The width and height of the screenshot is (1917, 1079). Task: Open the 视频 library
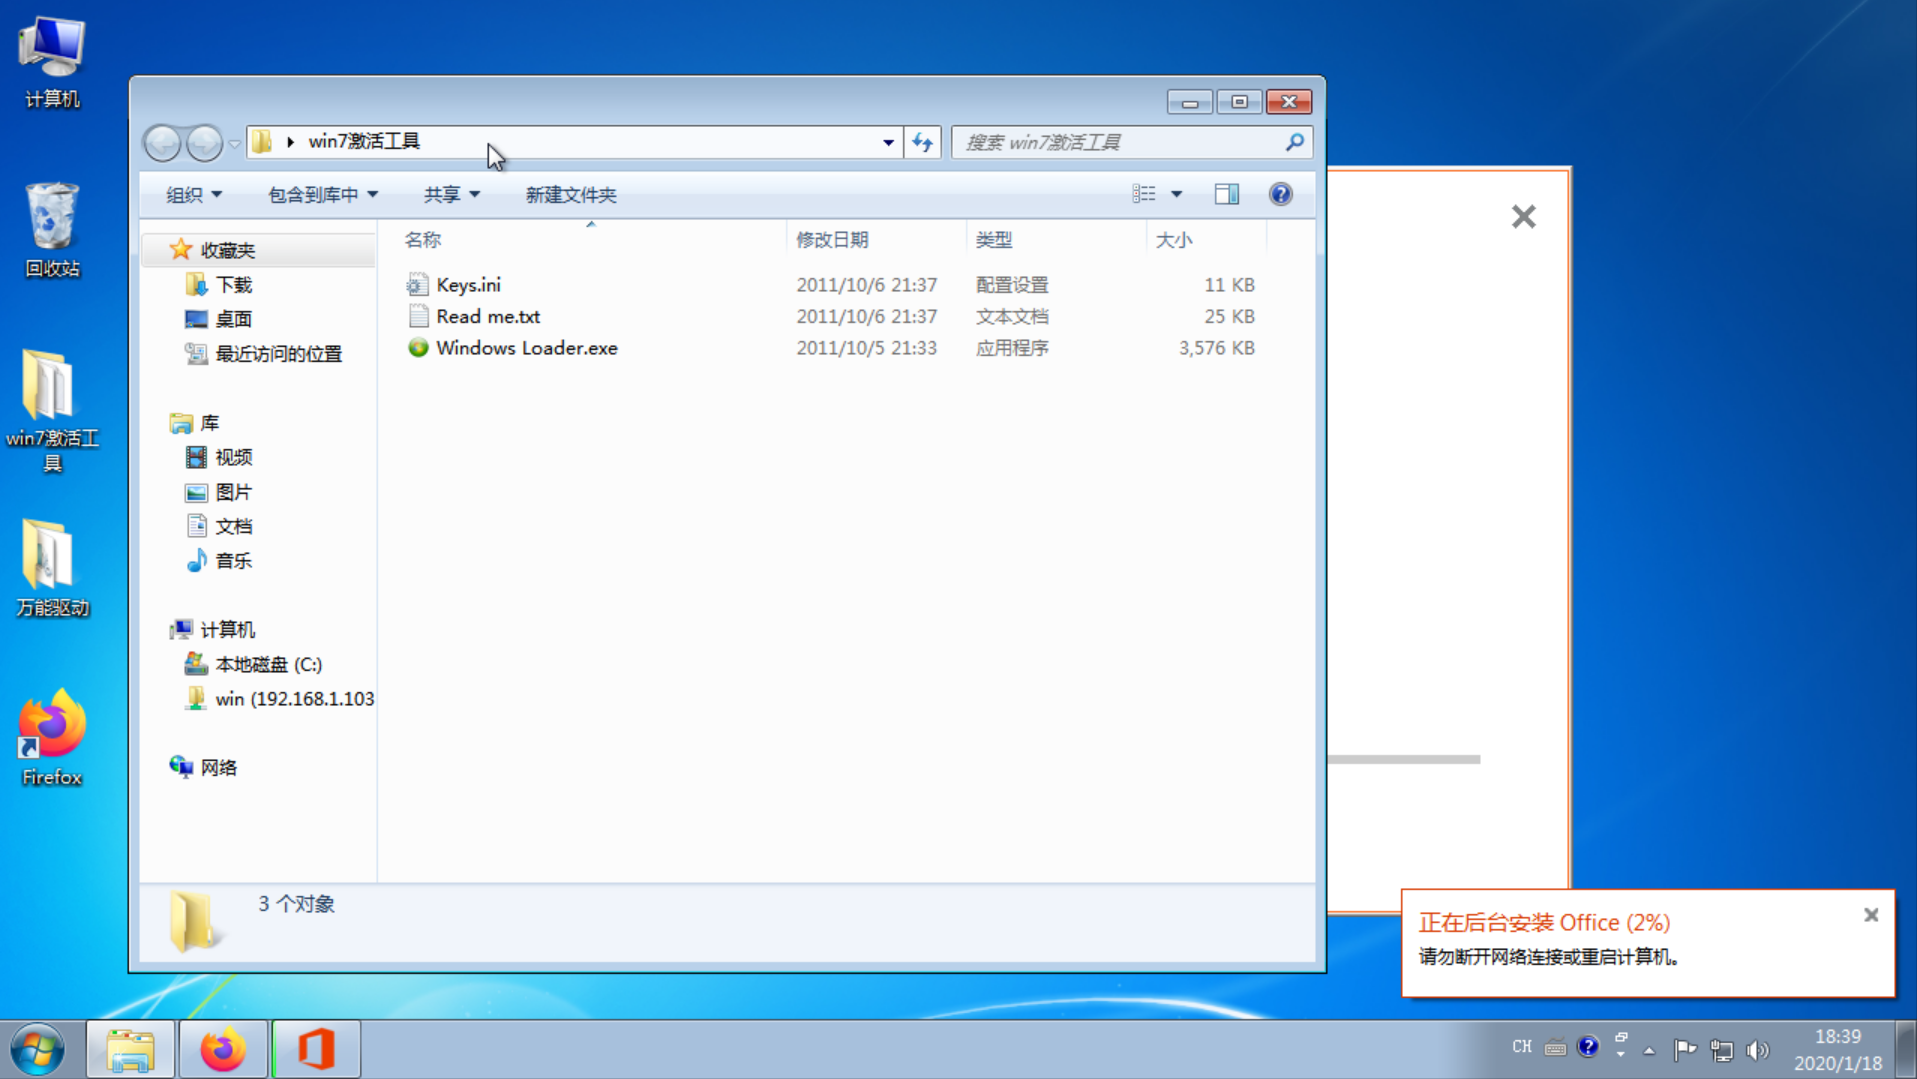(234, 457)
